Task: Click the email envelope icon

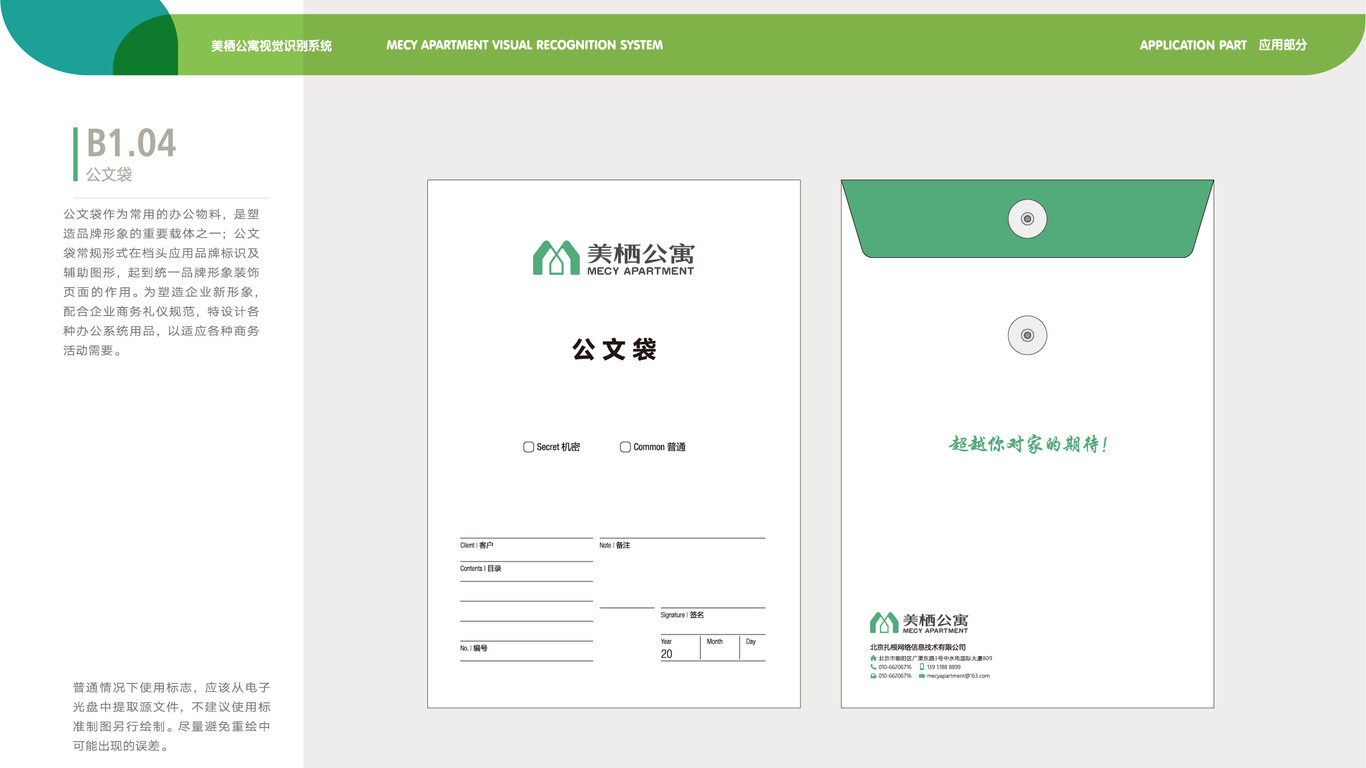Action: 922,676
